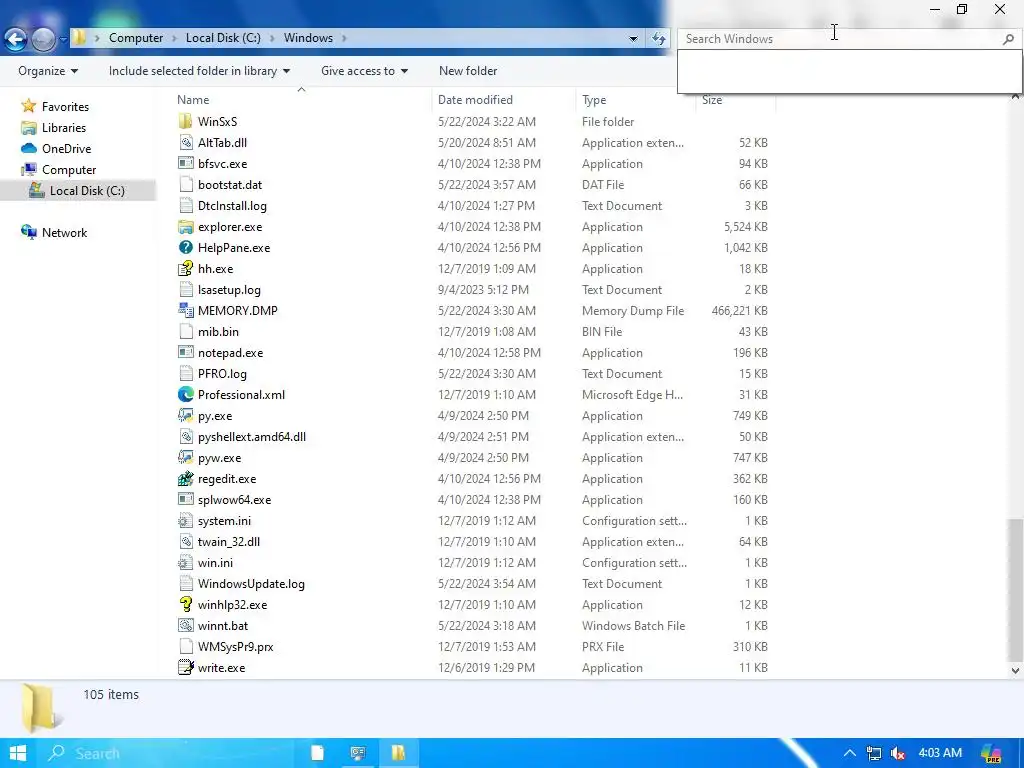Select the mib.bin file name

[218, 331]
